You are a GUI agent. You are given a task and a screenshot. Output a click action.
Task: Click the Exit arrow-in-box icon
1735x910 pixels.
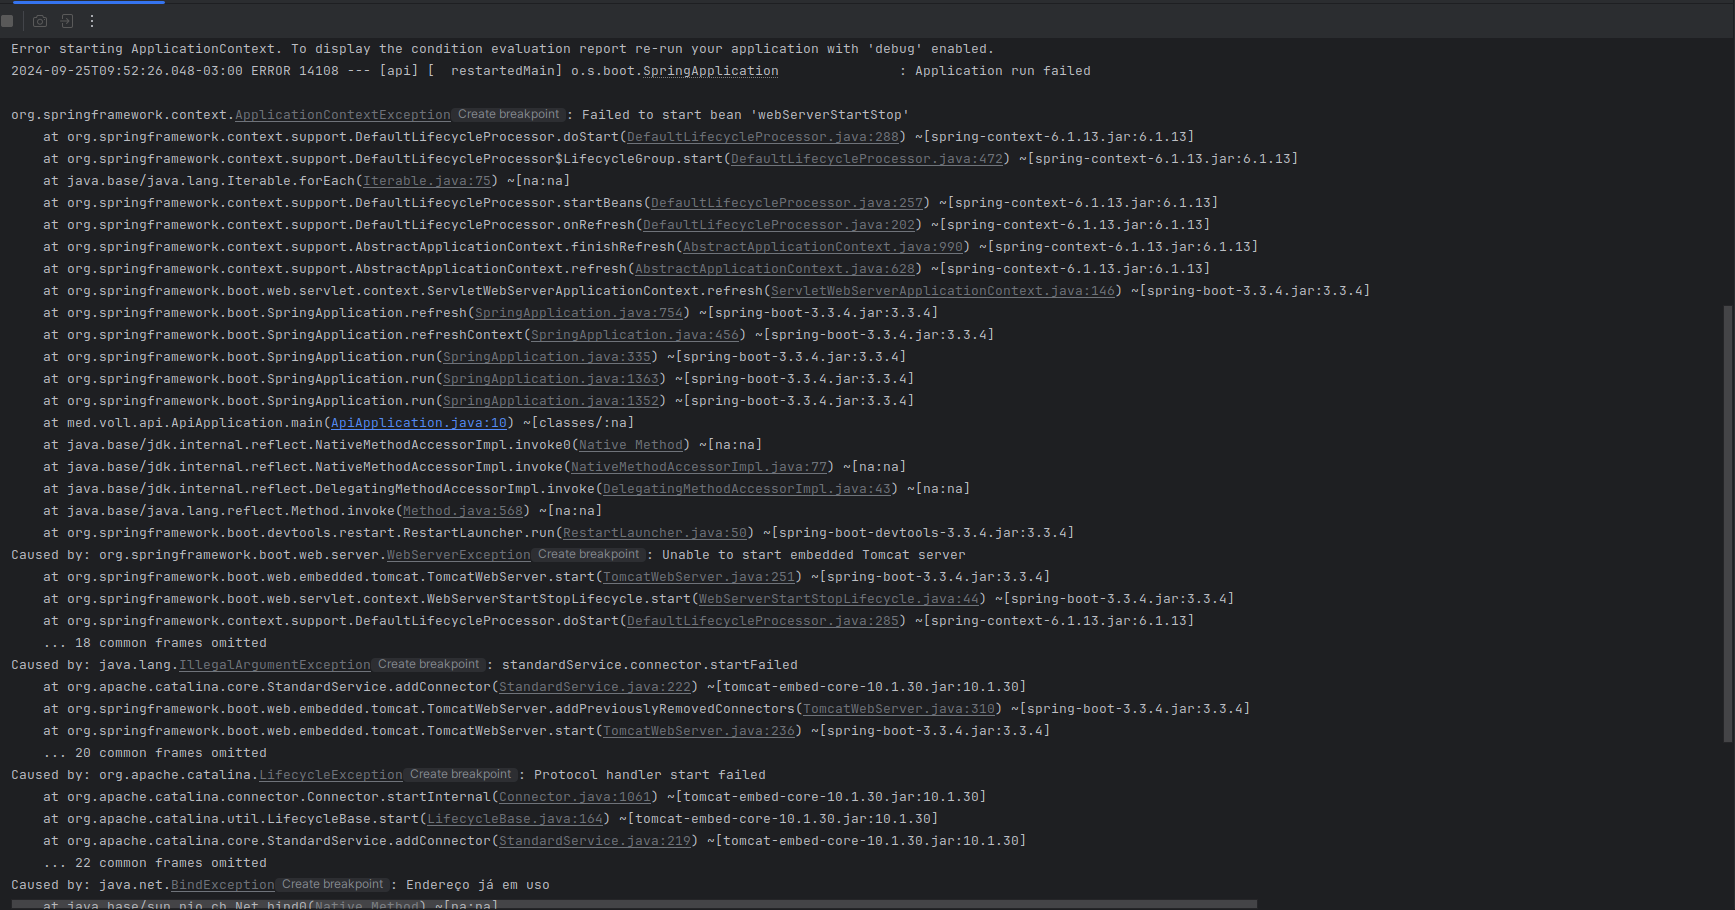(67, 21)
